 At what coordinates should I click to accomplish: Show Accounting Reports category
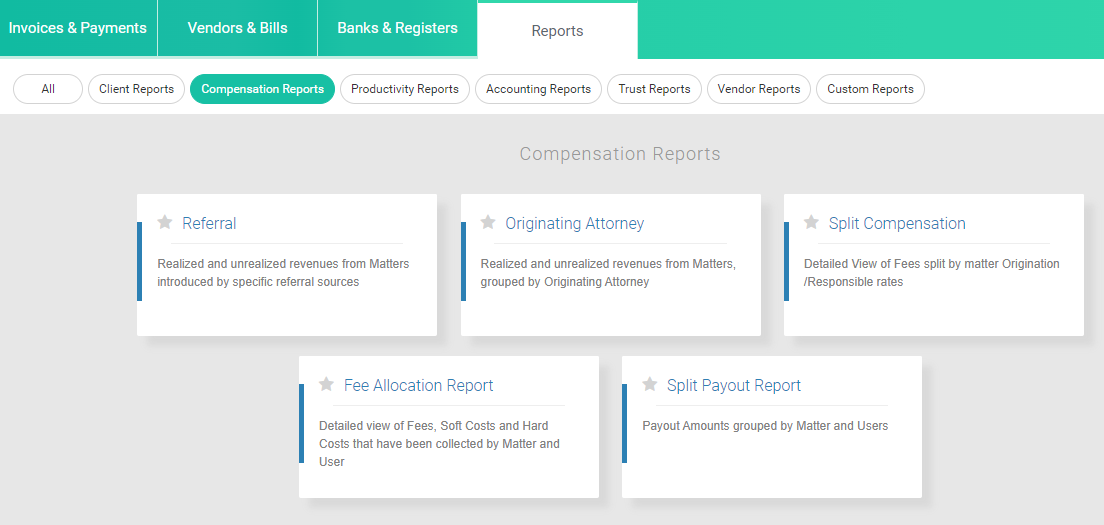click(x=539, y=89)
